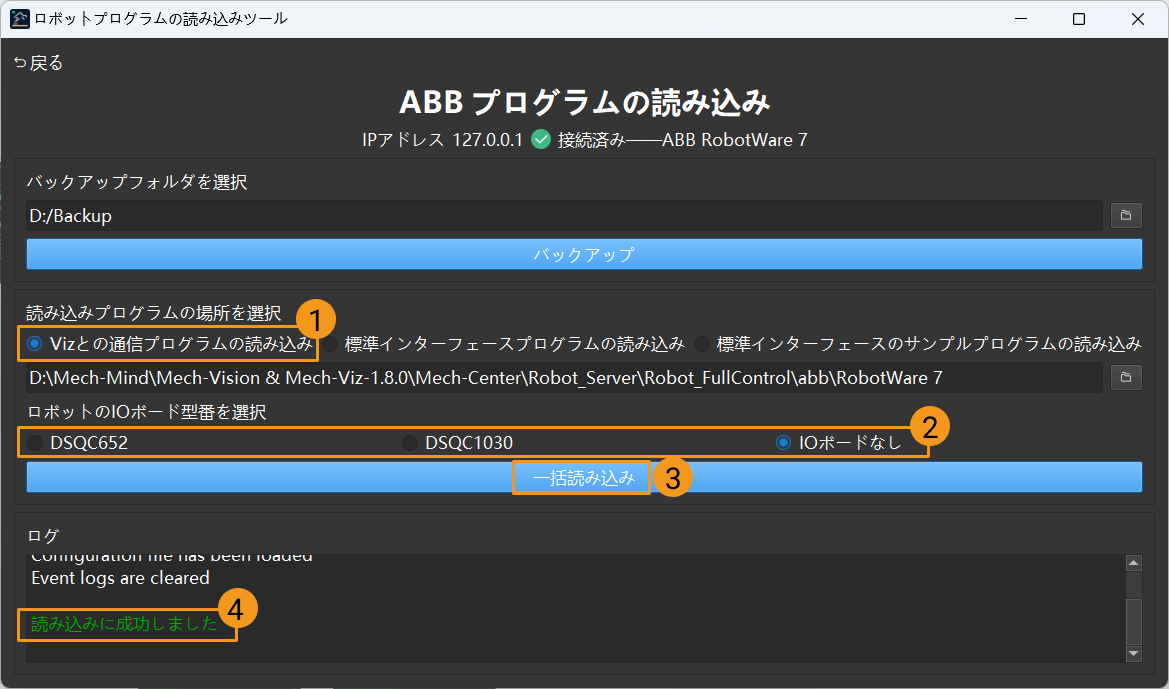Image resolution: width=1169 pixels, height=689 pixels.
Task: Click the log scrollbar up arrow
Action: click(1133, 564)
